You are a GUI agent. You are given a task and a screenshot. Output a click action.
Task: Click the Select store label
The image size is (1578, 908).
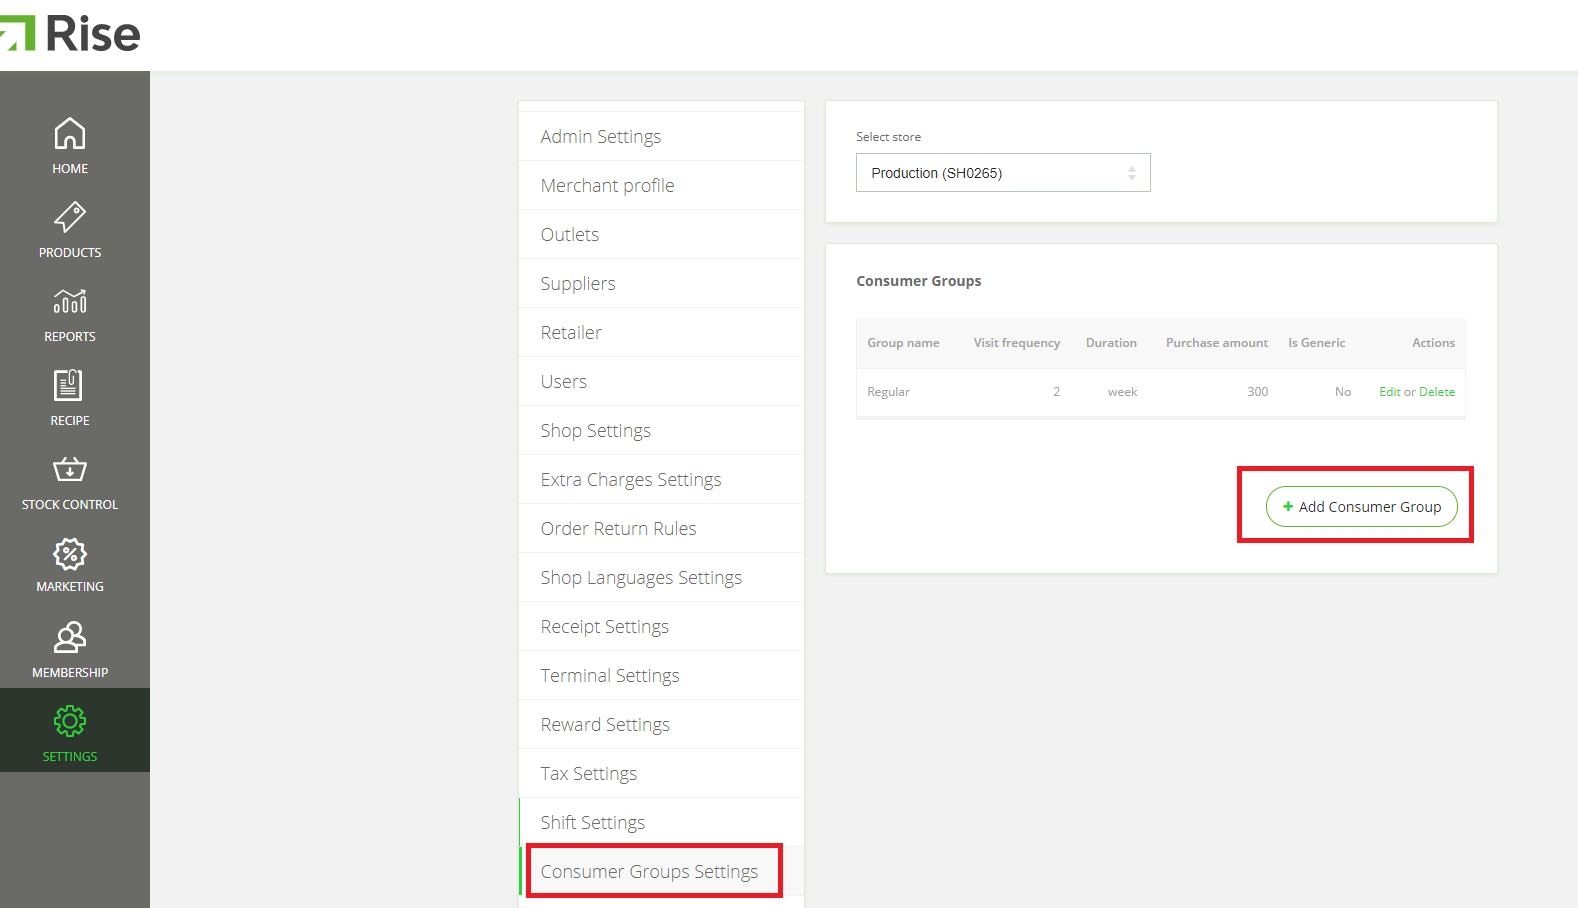click(x=888, y=137)
